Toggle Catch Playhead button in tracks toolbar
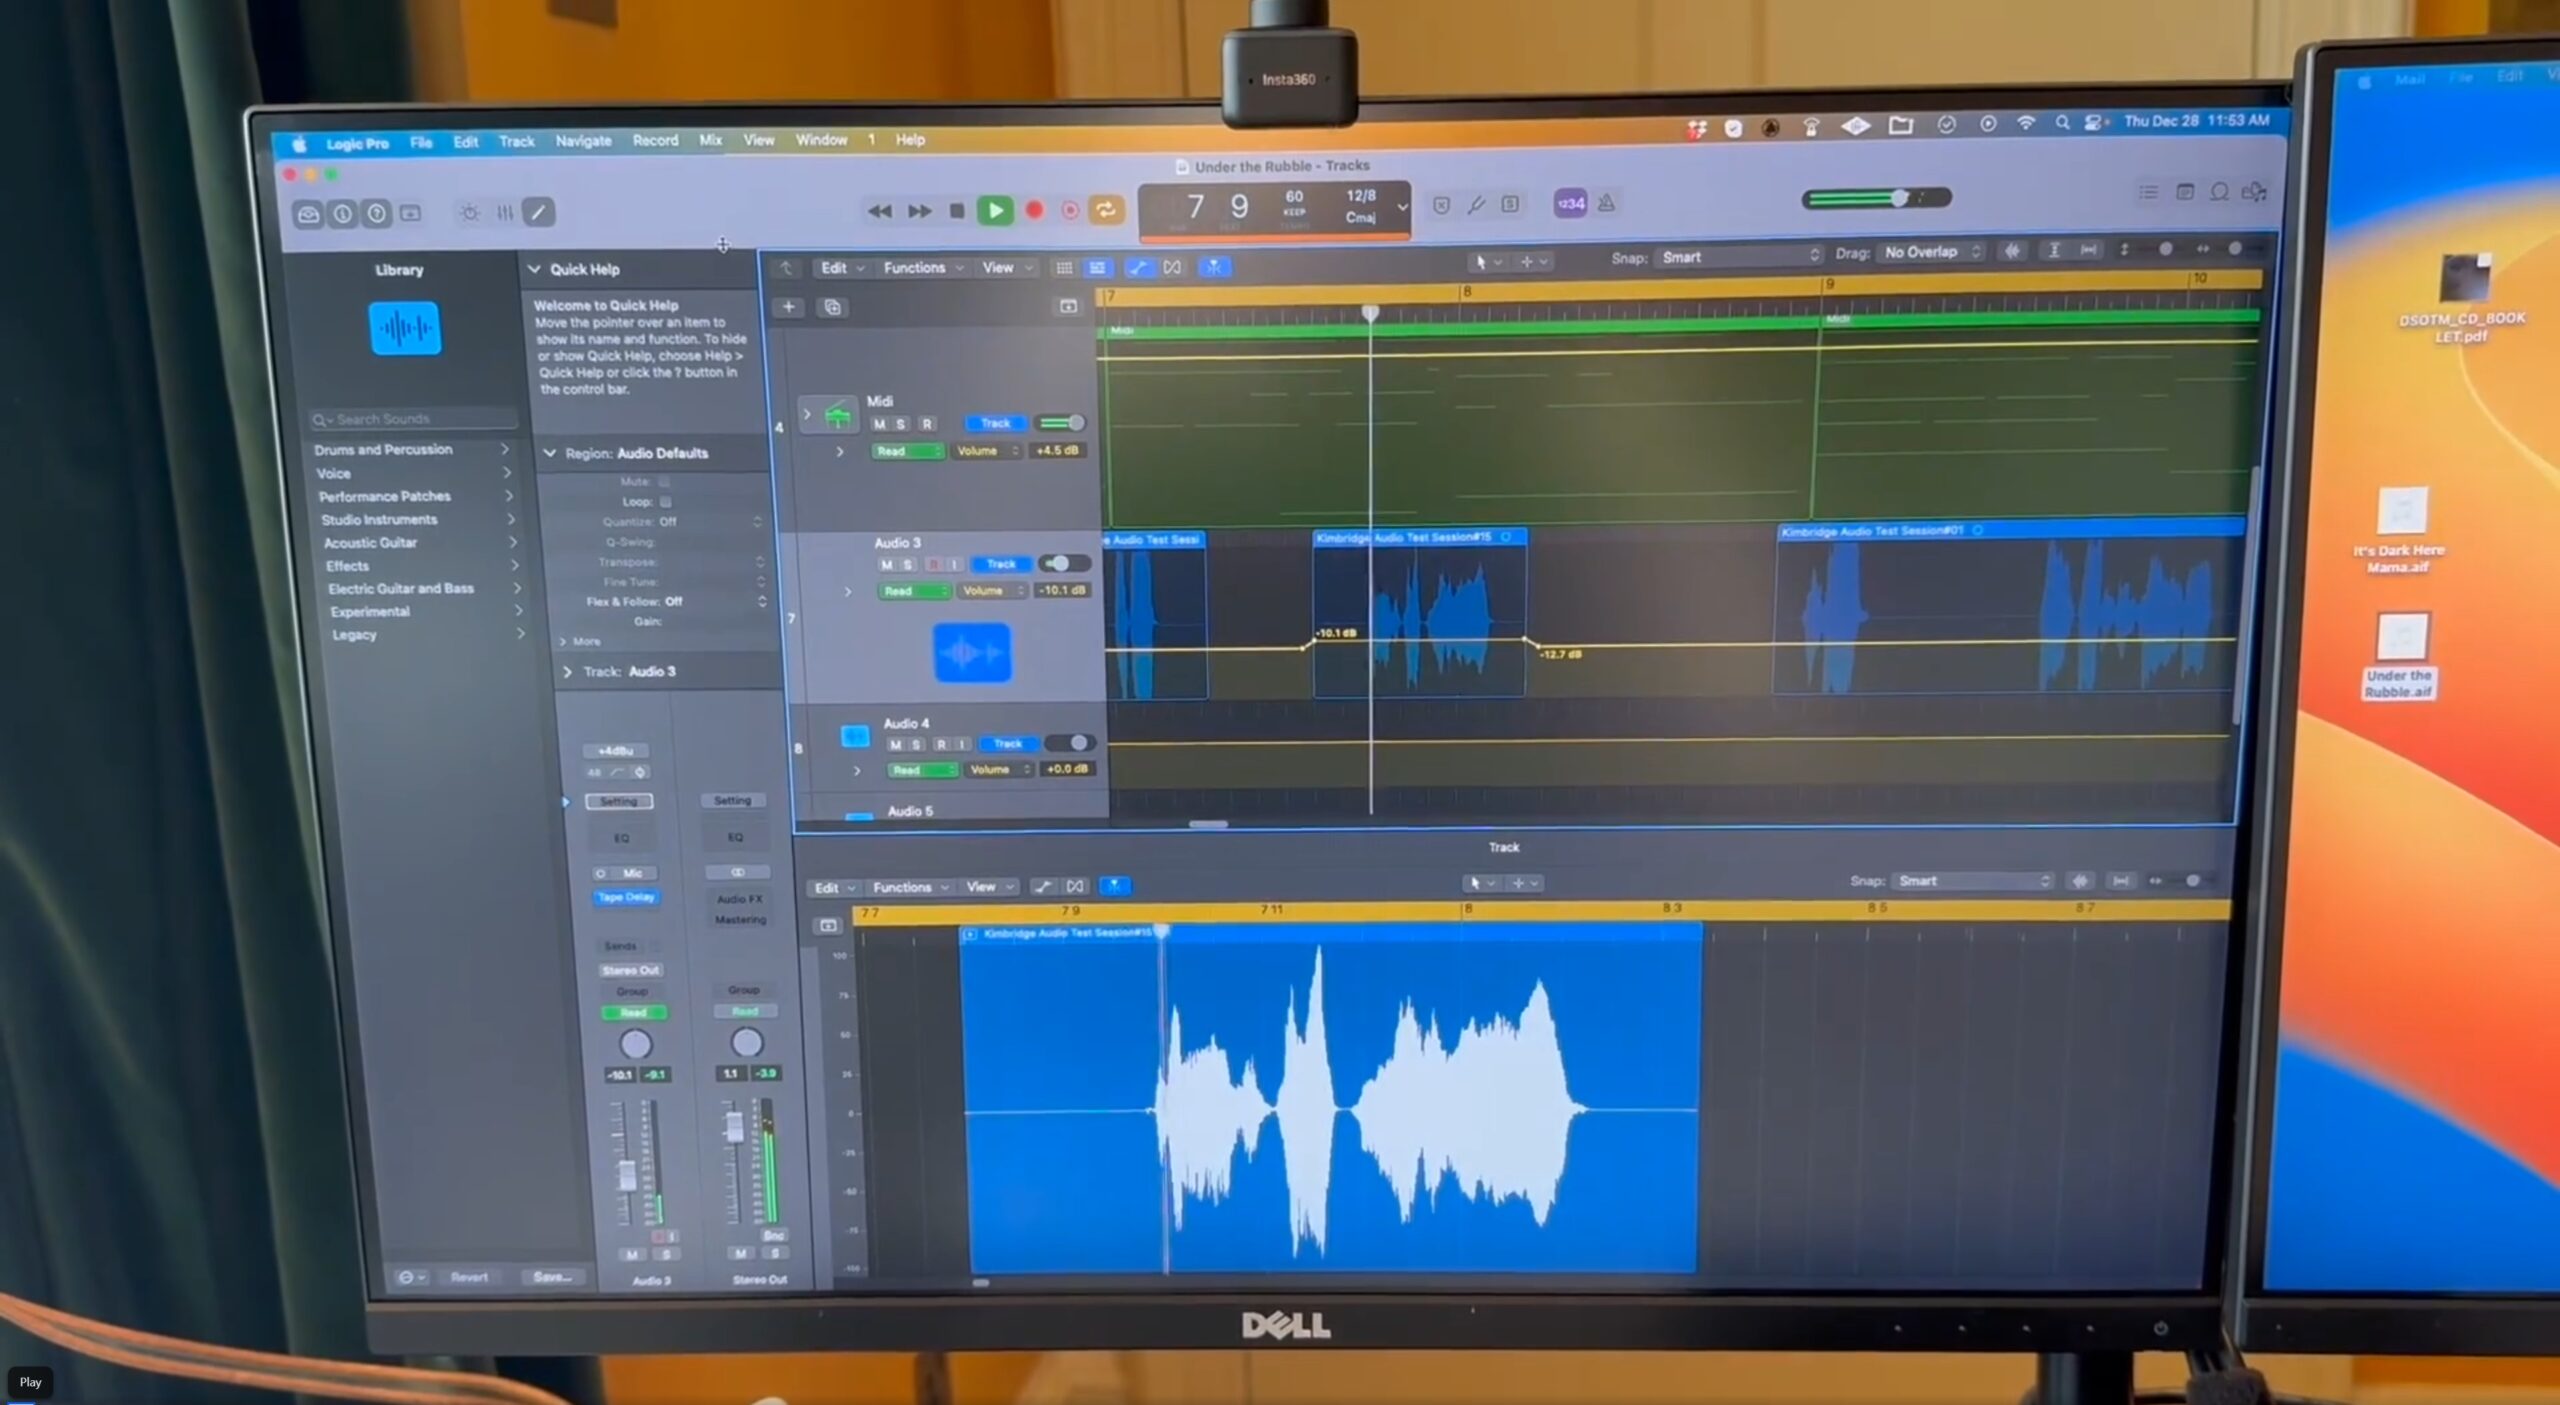The width and height of the screenshot is (2560, 1405). [1213, 267]
